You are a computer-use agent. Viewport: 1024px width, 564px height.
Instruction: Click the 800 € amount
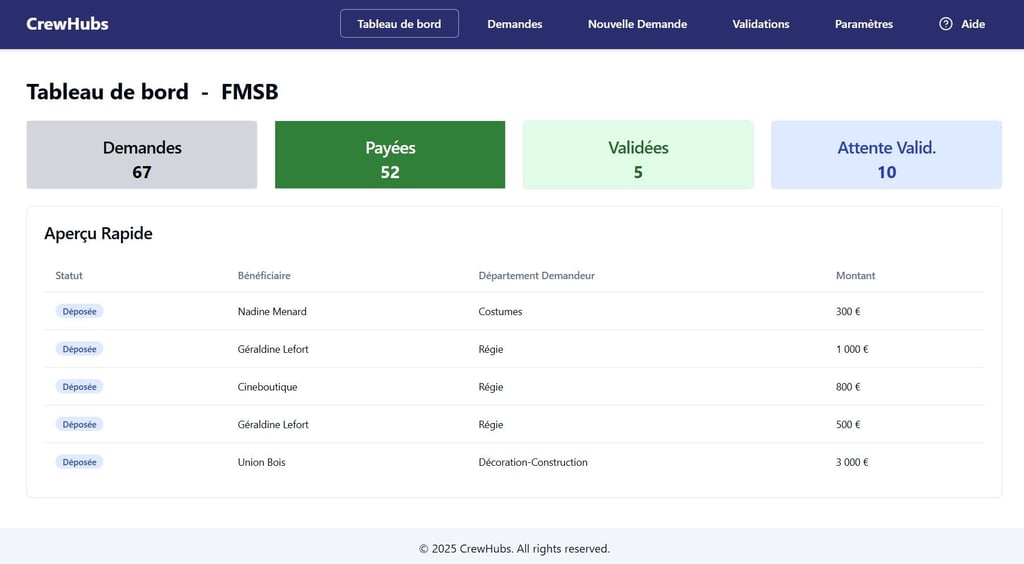point(848,386)
